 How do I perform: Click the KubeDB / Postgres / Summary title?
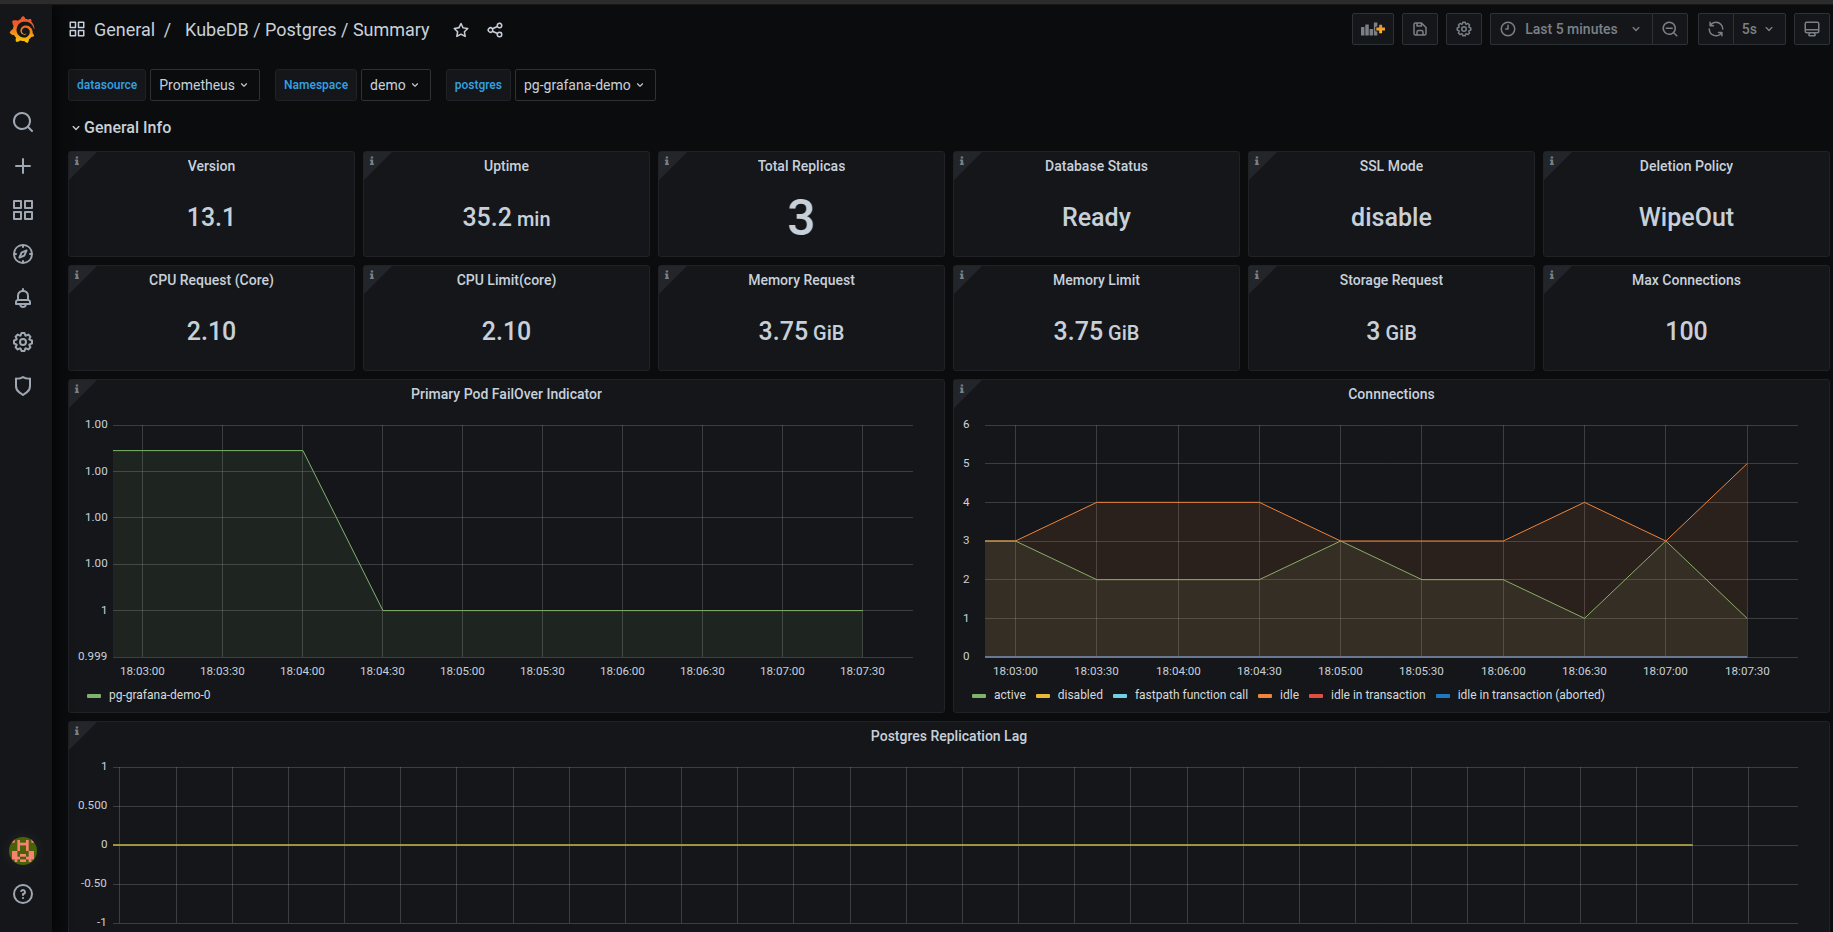point(307,30)
